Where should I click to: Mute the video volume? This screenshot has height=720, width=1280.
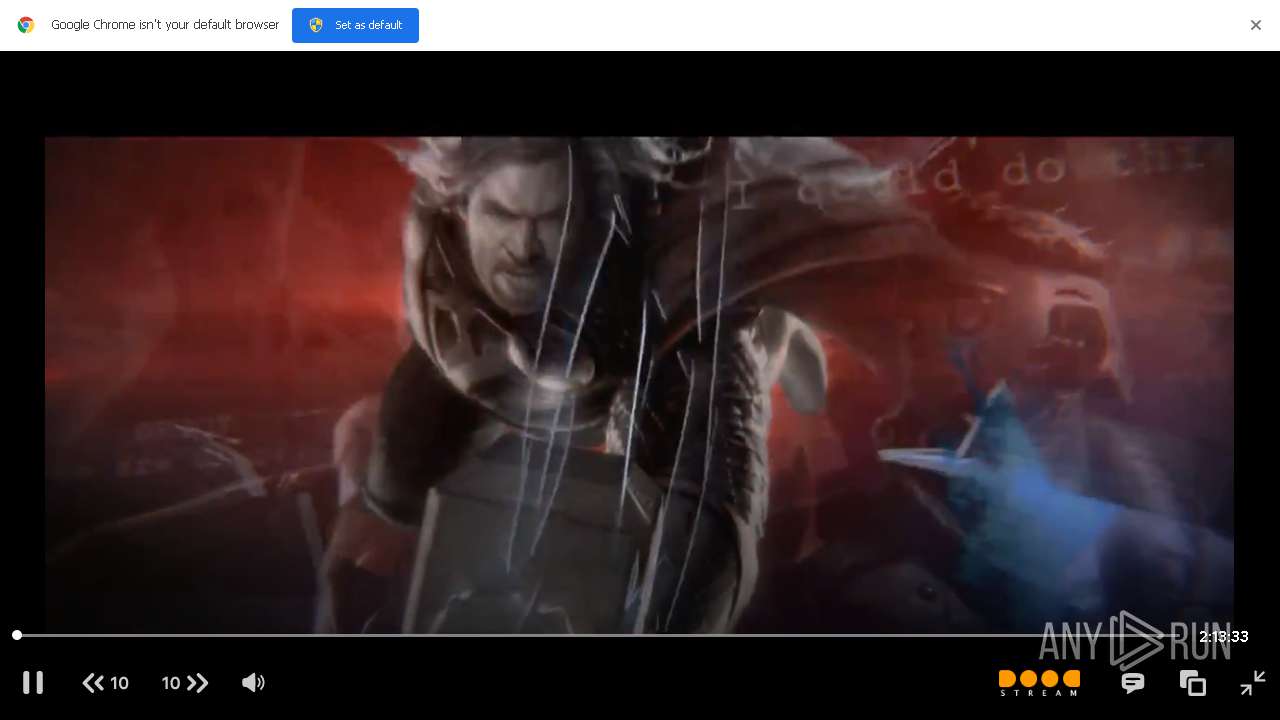click(253, 683)
